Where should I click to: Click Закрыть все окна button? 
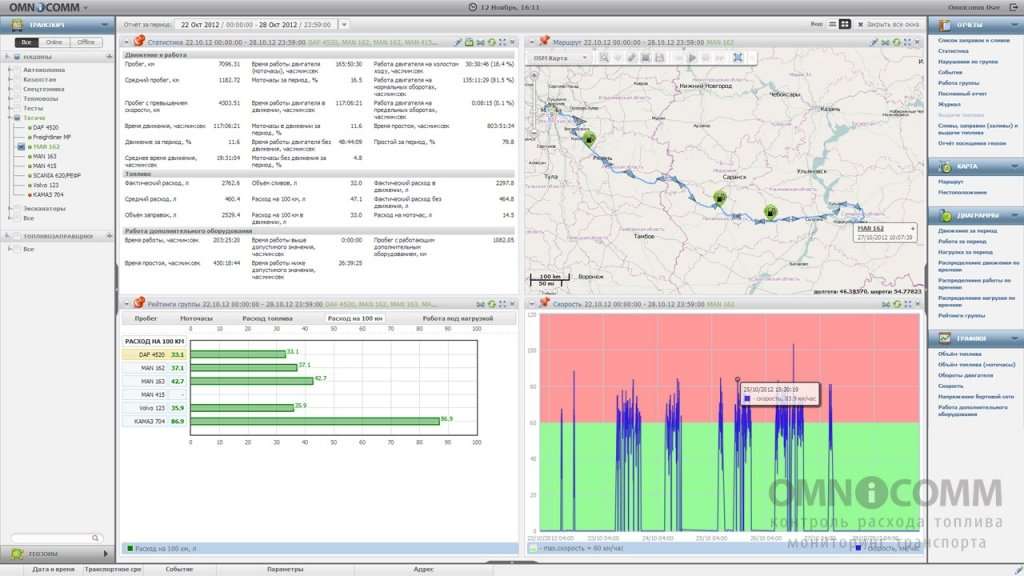888,24
